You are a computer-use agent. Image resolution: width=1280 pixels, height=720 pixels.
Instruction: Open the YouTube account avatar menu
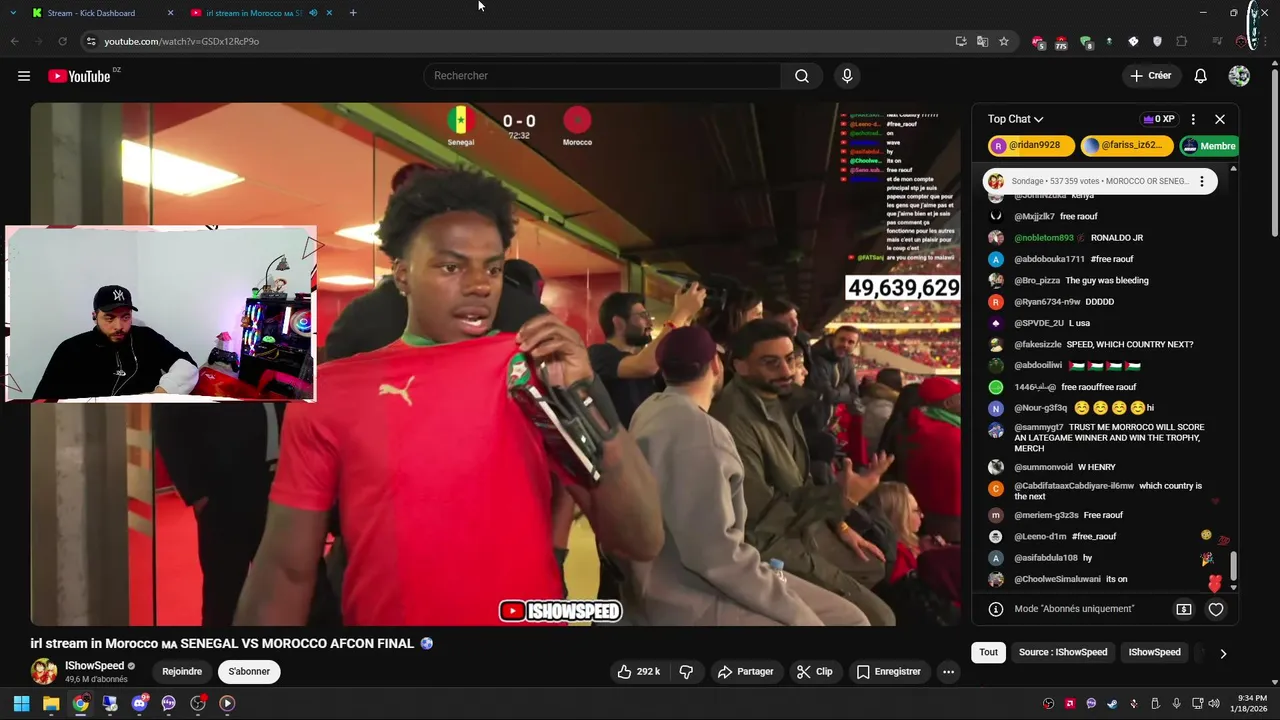tap(1239, 76)
